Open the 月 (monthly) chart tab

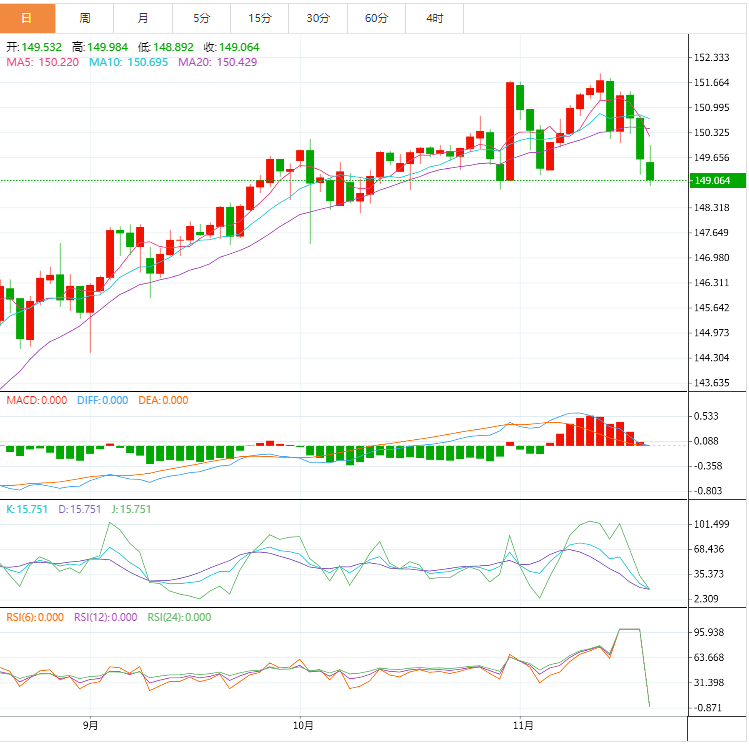[x=143, y=18]
